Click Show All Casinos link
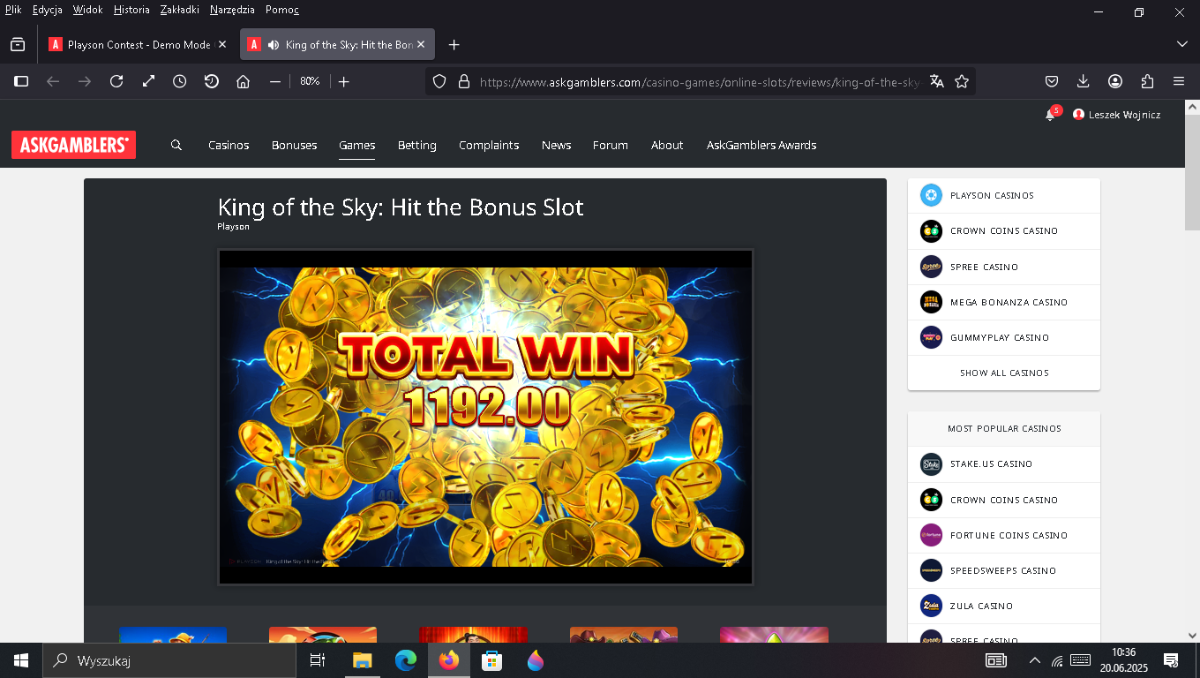Screen dimensions: 1200x678 (x=1004, y=373)
